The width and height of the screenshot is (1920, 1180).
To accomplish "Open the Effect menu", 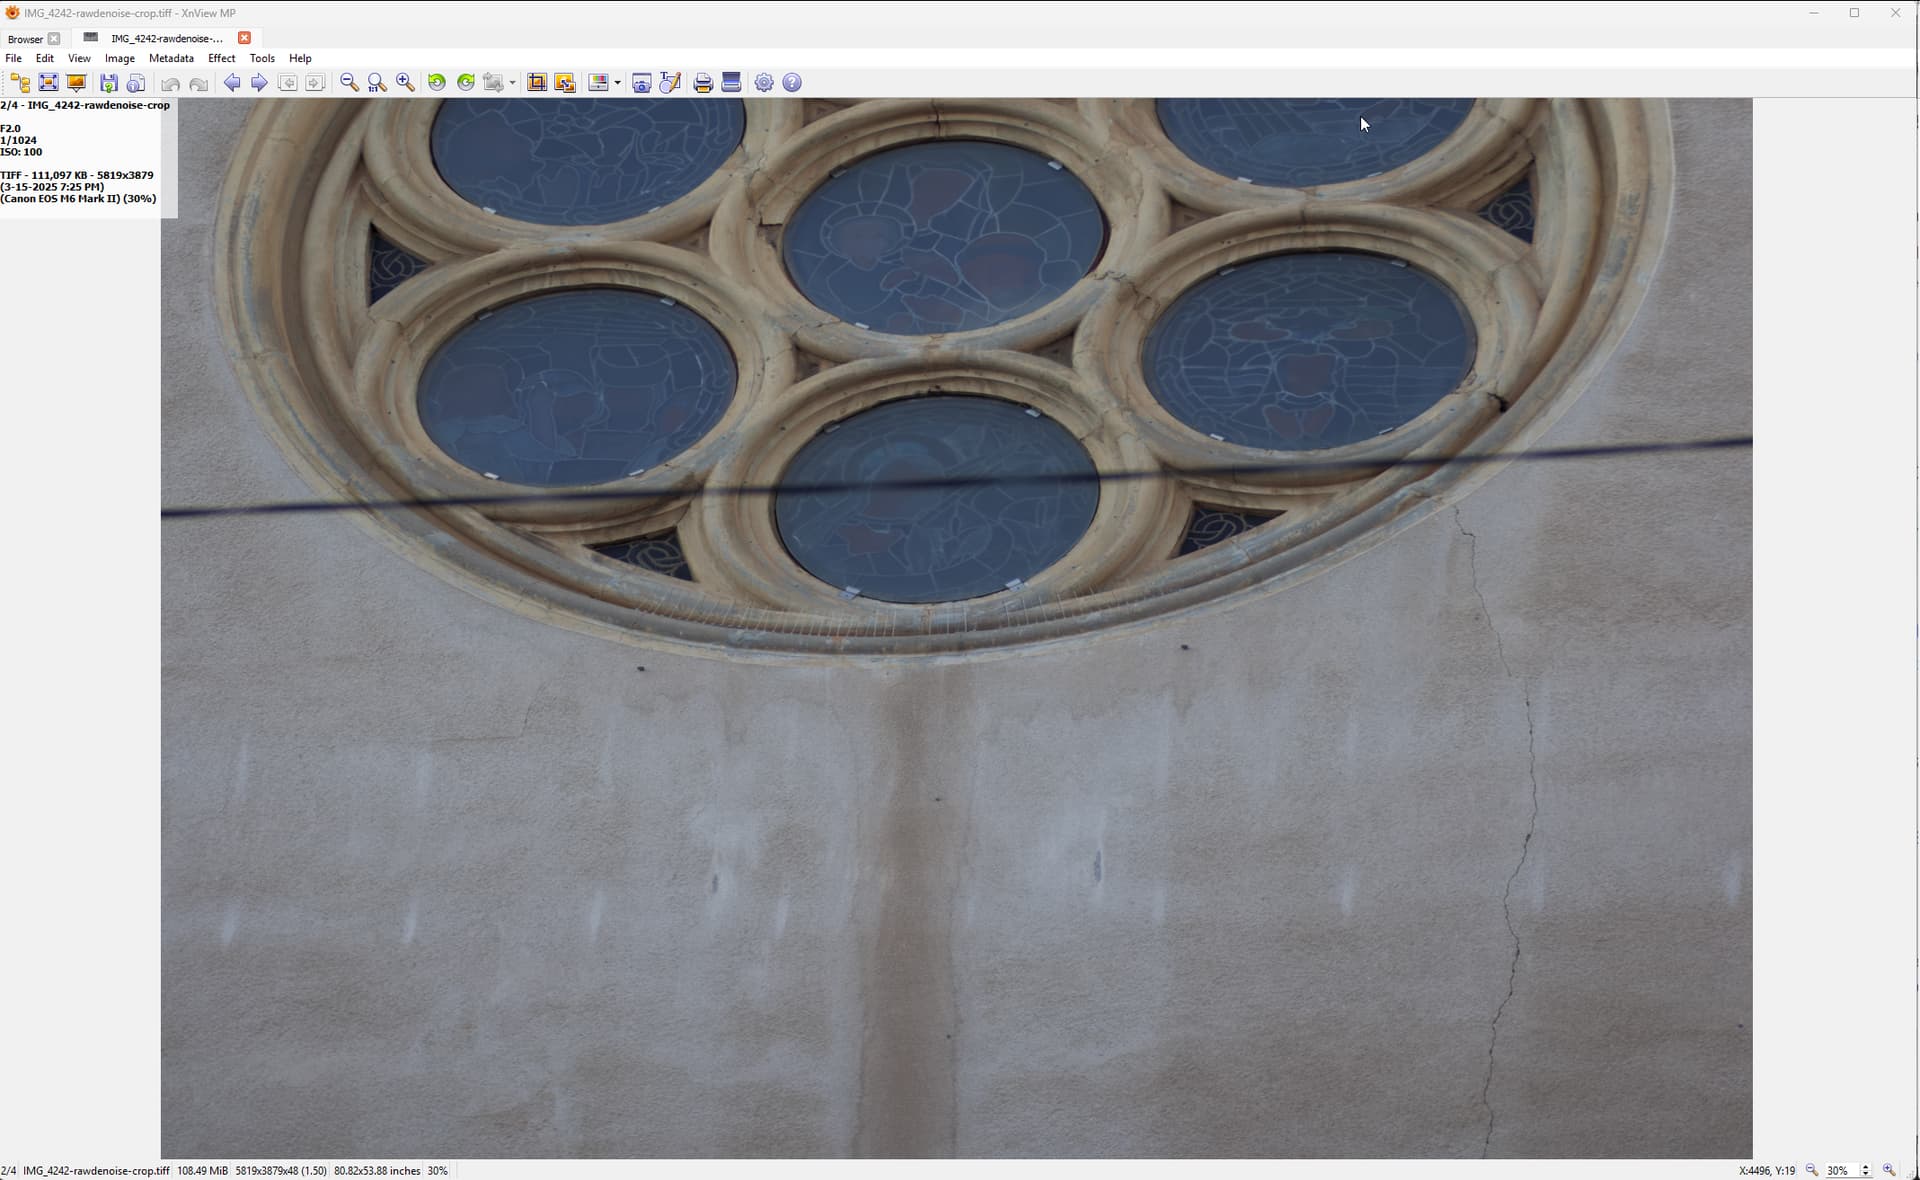I will tap(221, 58).
